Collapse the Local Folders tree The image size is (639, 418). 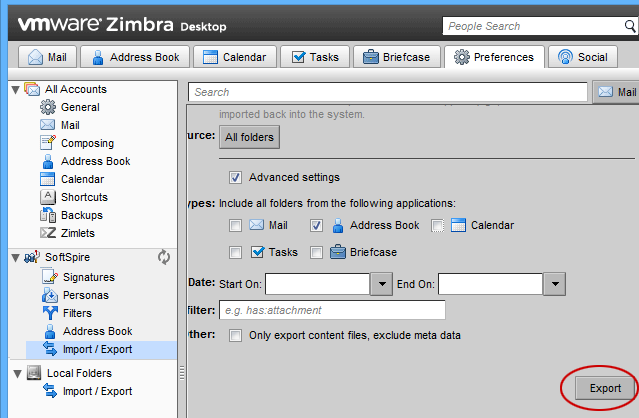pos(18,374)
